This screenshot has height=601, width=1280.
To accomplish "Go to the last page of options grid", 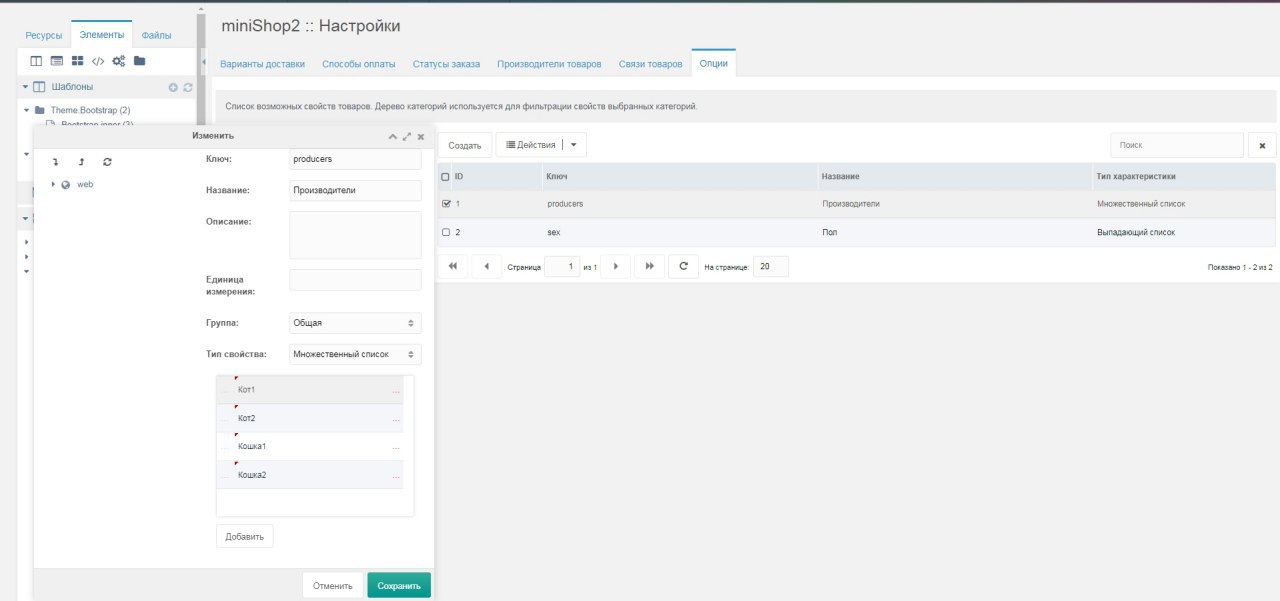I will 650,267.
